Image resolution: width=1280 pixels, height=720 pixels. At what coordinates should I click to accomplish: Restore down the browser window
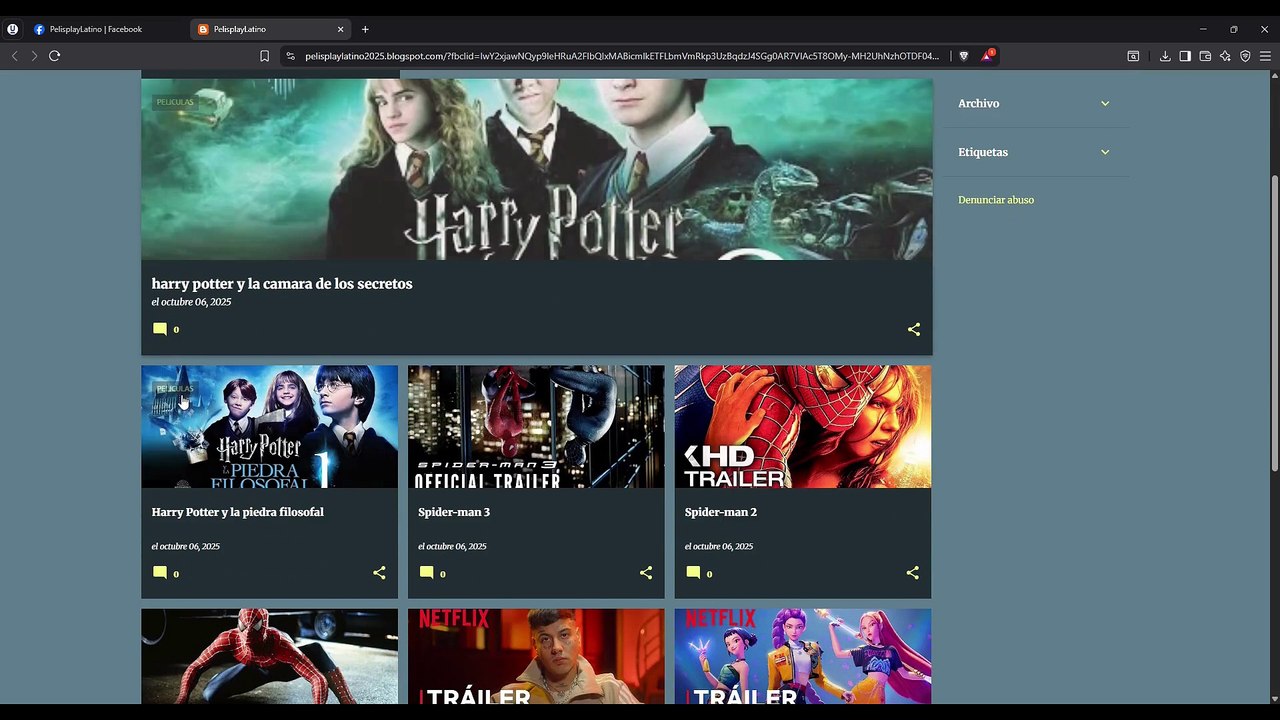1233,29
